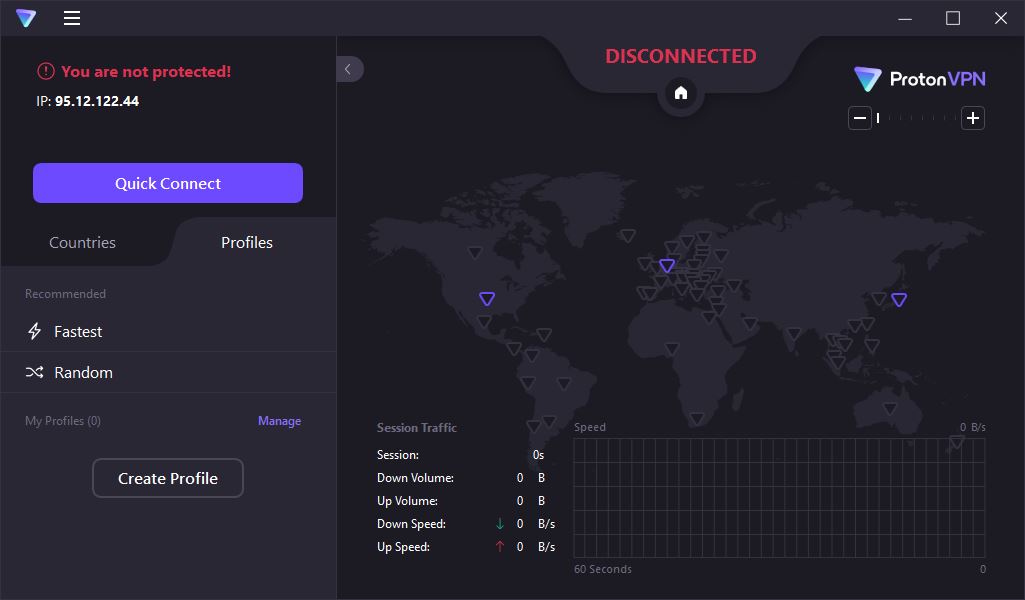Click the shuffle Random icon
This screenshot has height=600, width=1025.
(x=35, y=373)
